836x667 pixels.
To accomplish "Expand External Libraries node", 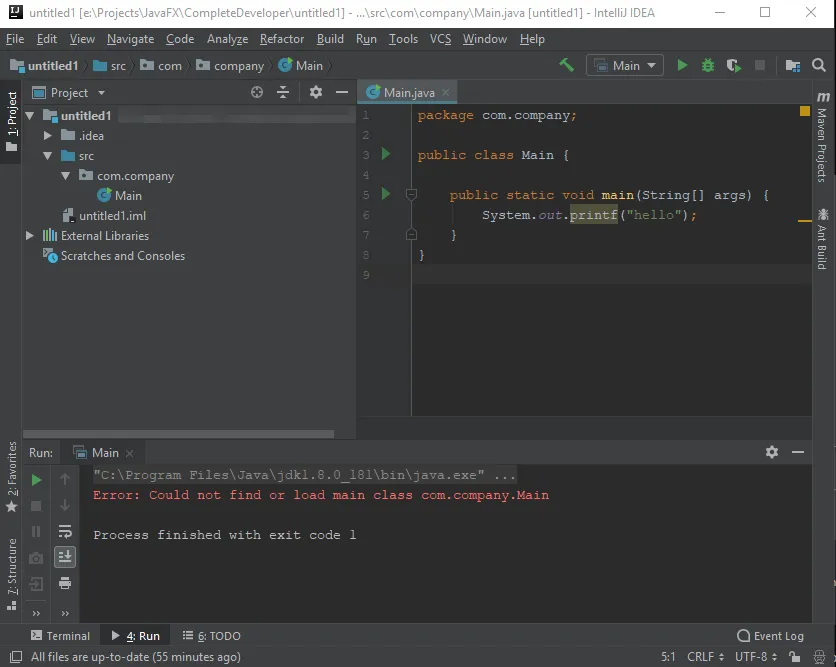I will pos(29,236).
